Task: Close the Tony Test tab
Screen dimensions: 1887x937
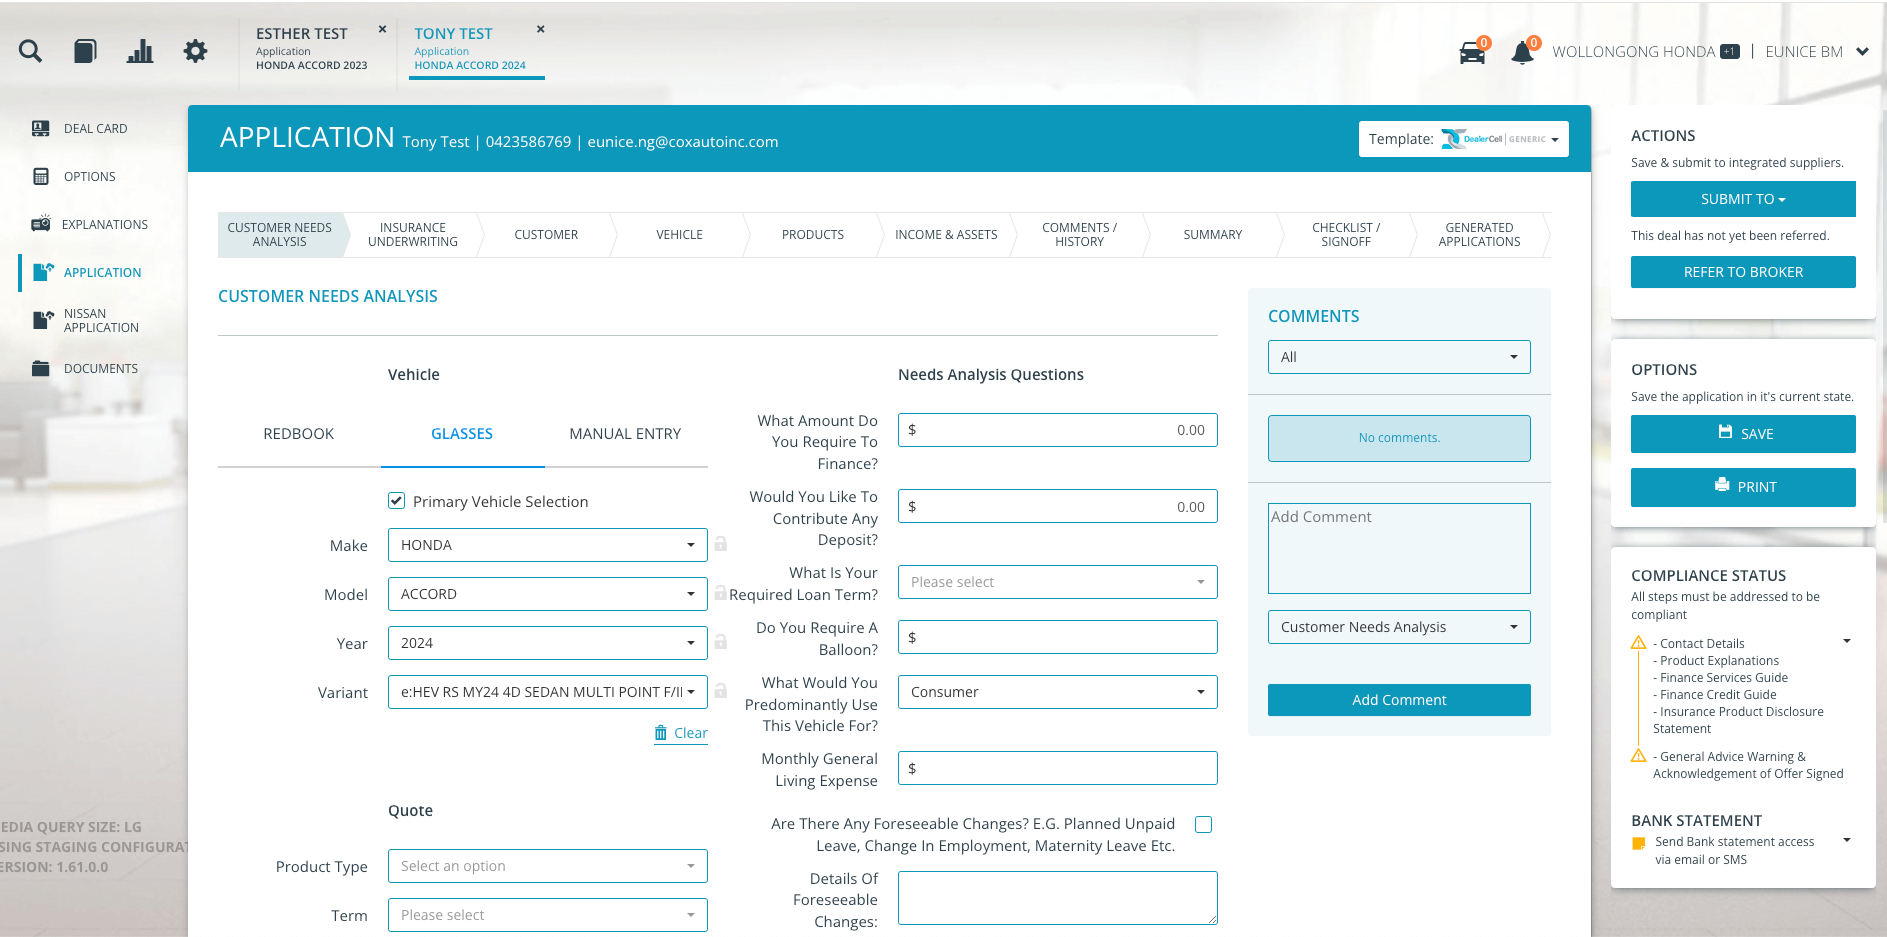Action: (x=541, y=30)
